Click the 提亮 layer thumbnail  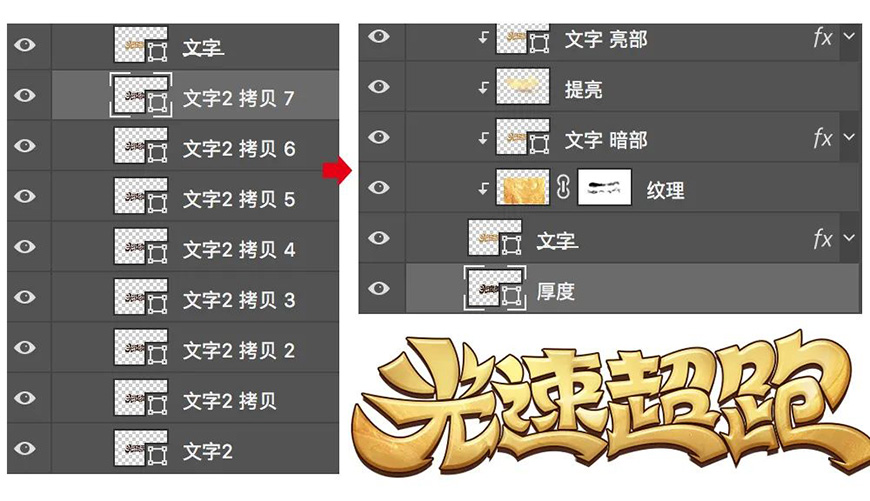(523, 87)
